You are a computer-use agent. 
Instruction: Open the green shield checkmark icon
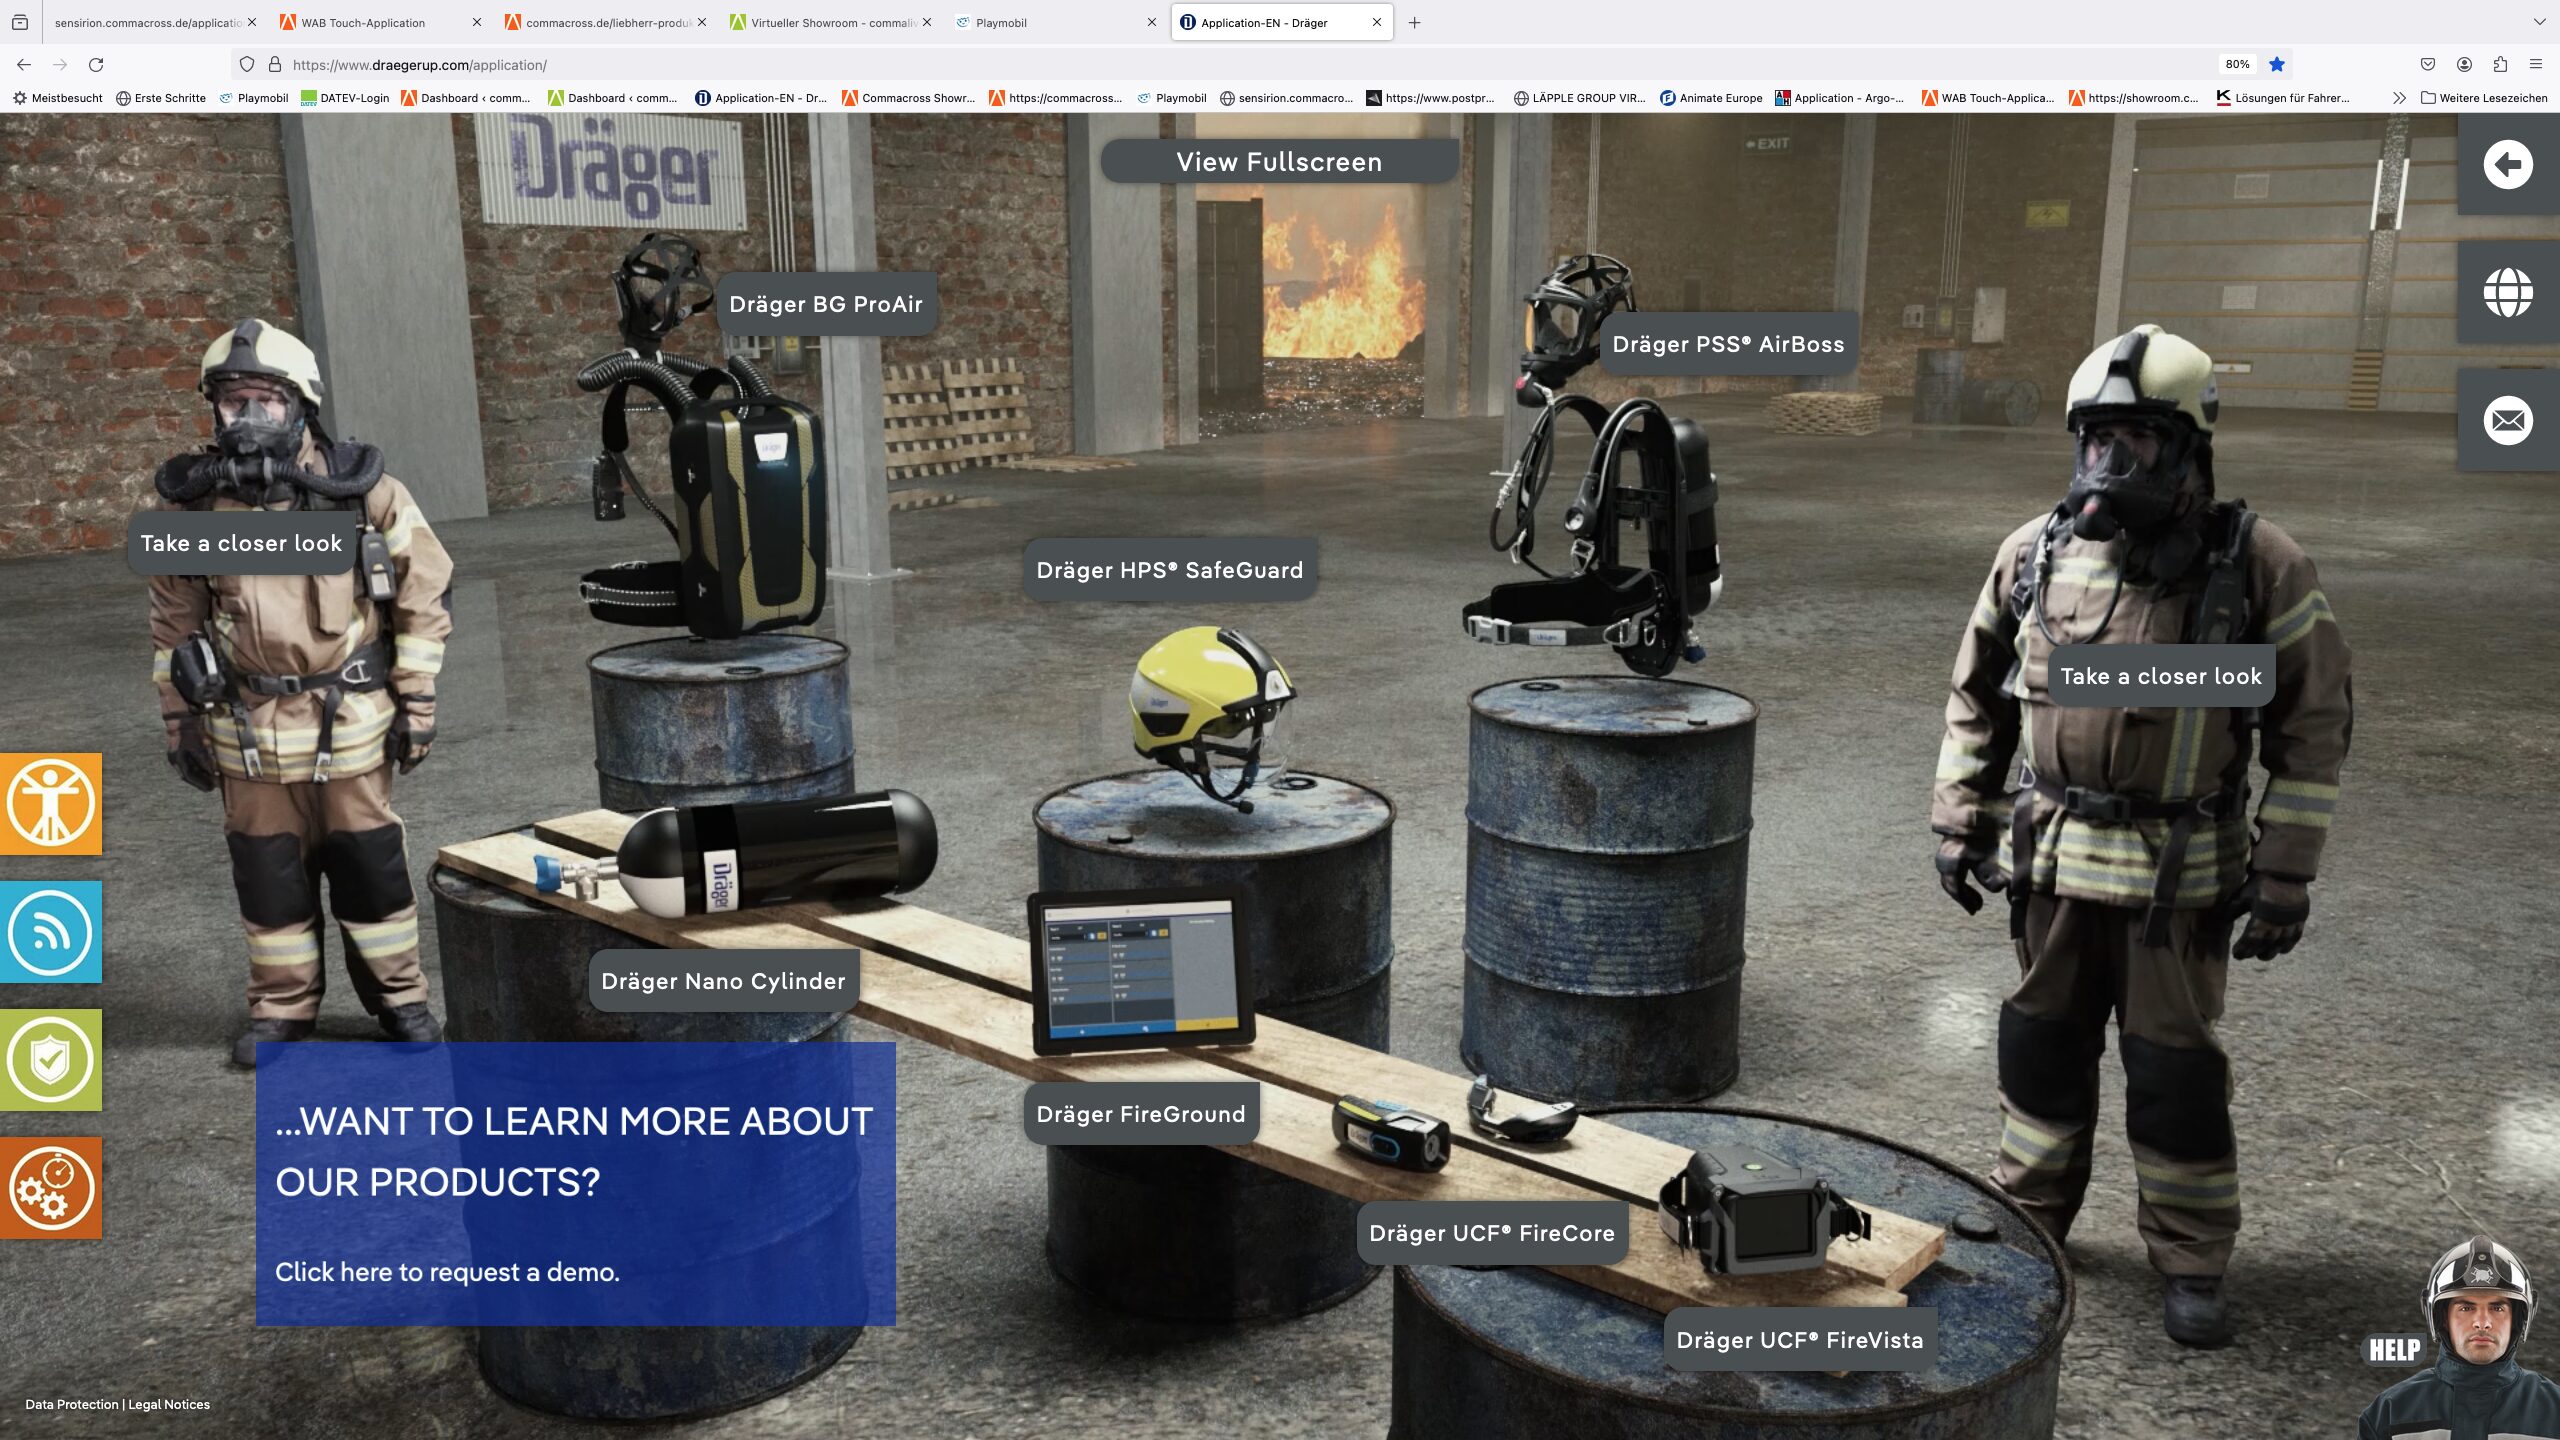pyautogui.click(x=51, y=1060)
